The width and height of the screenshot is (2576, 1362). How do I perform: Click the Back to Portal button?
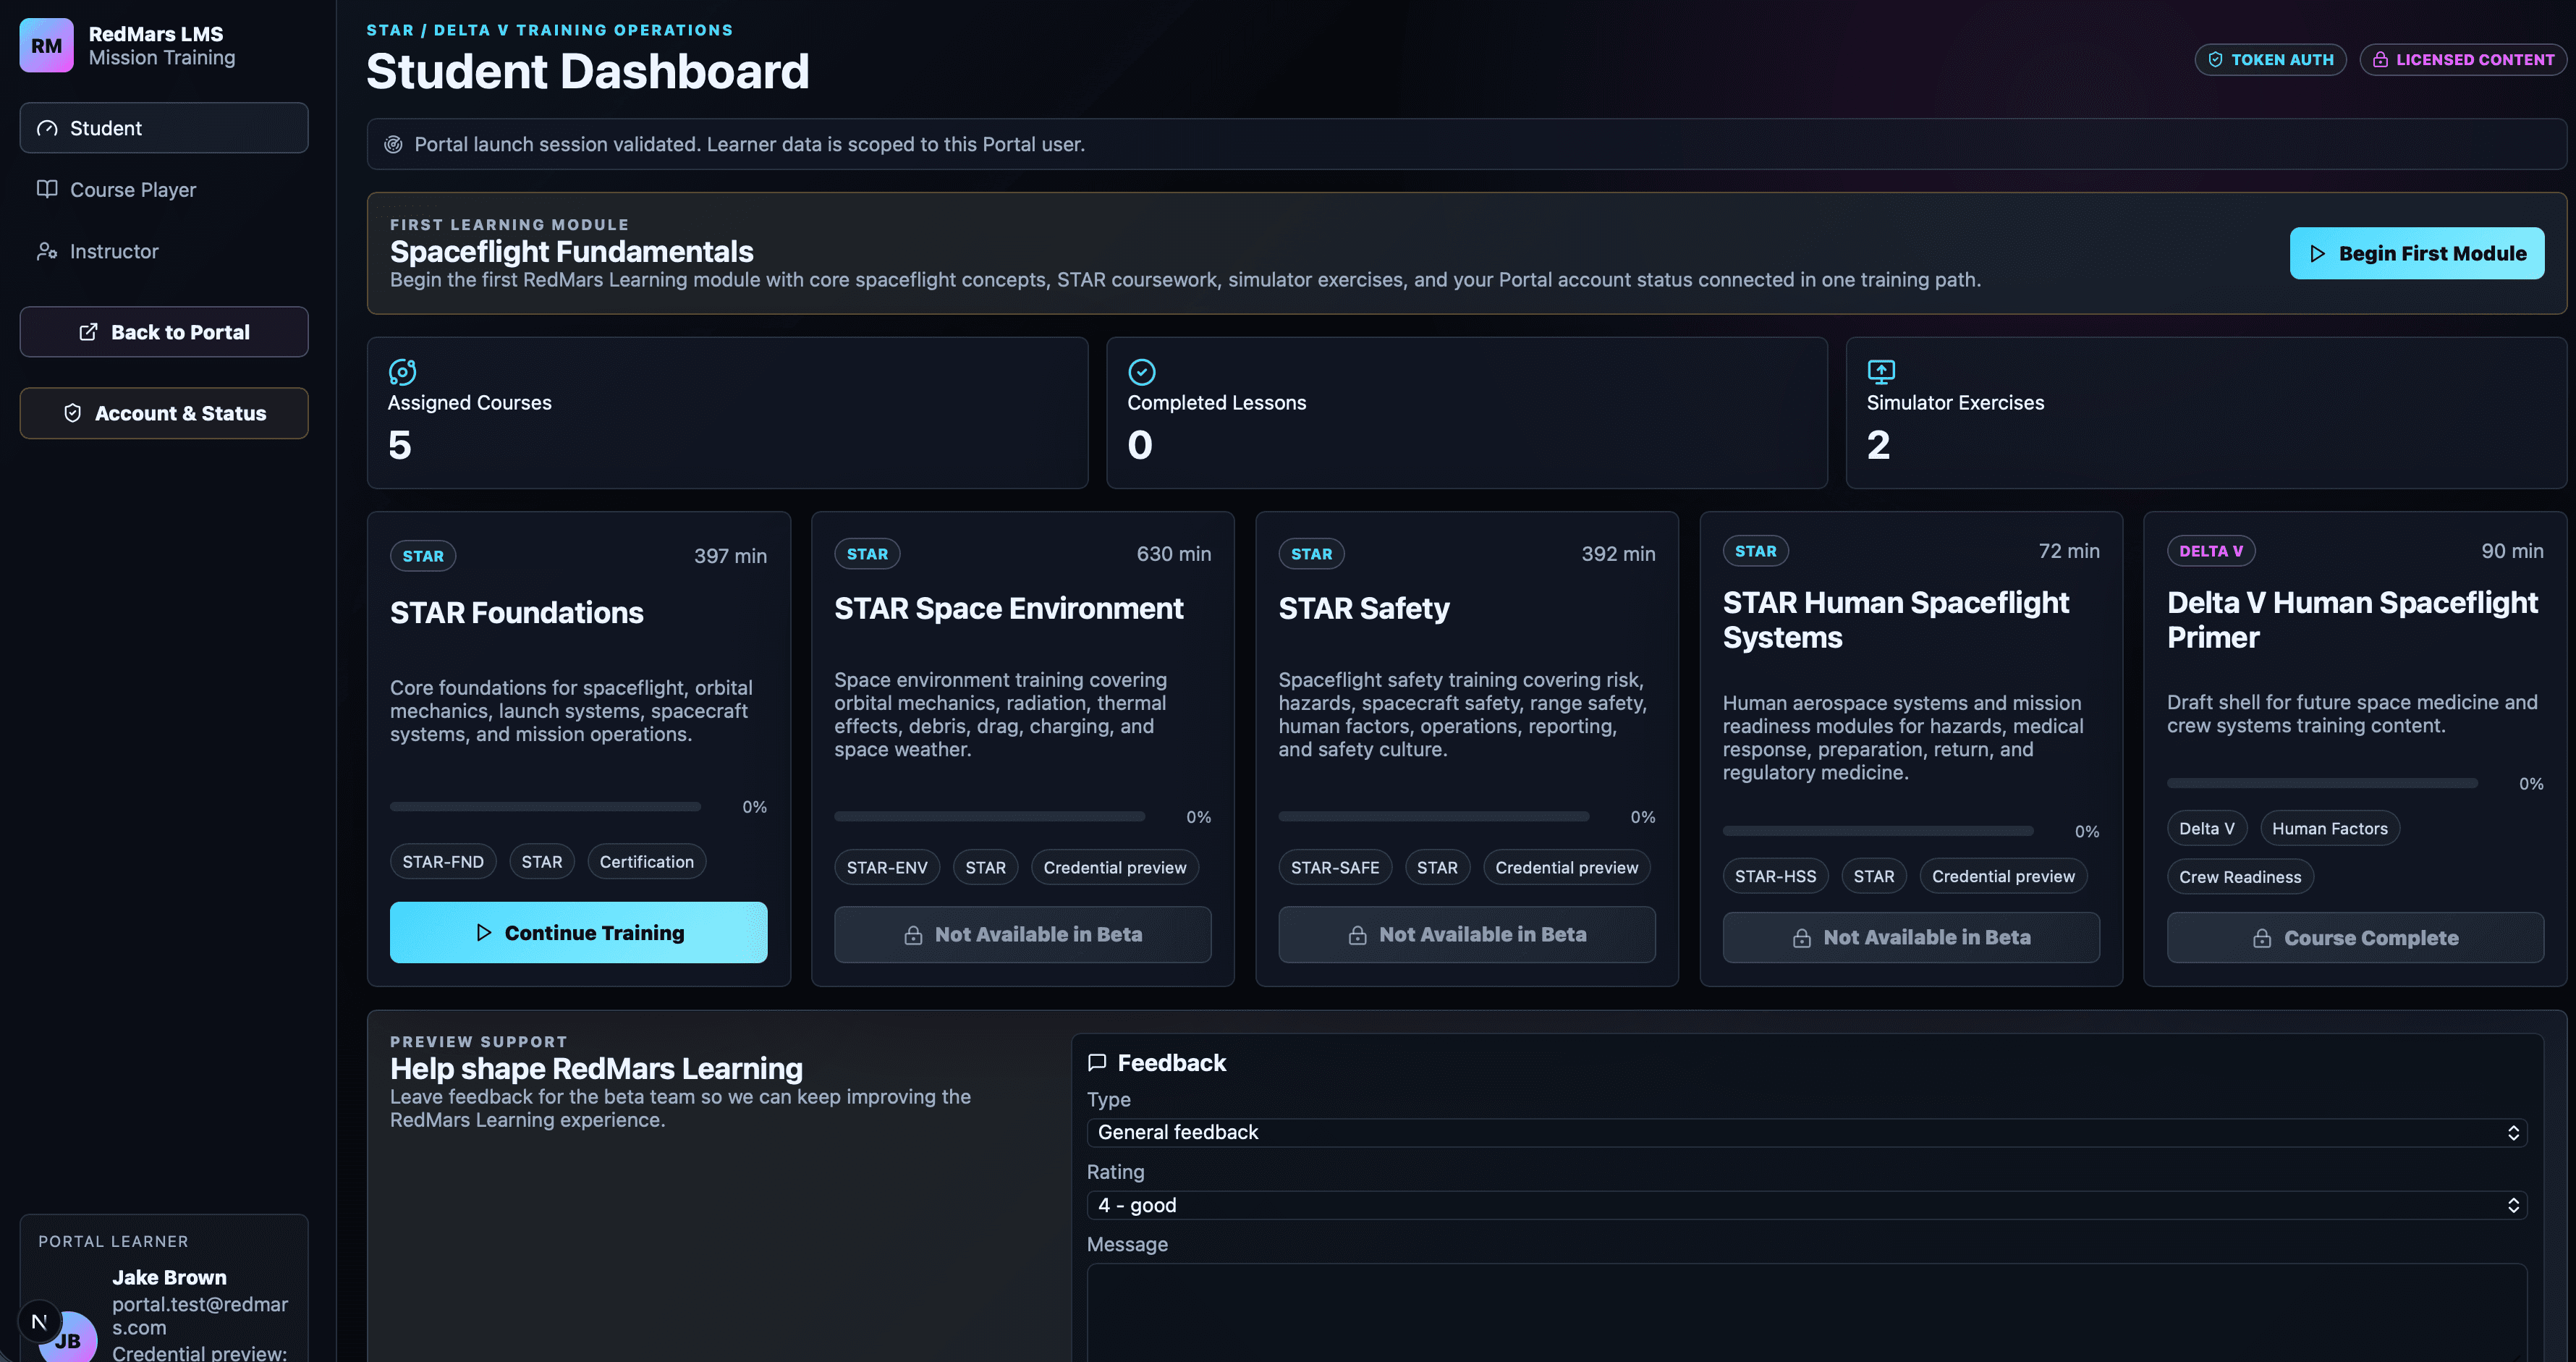(164, 332)
